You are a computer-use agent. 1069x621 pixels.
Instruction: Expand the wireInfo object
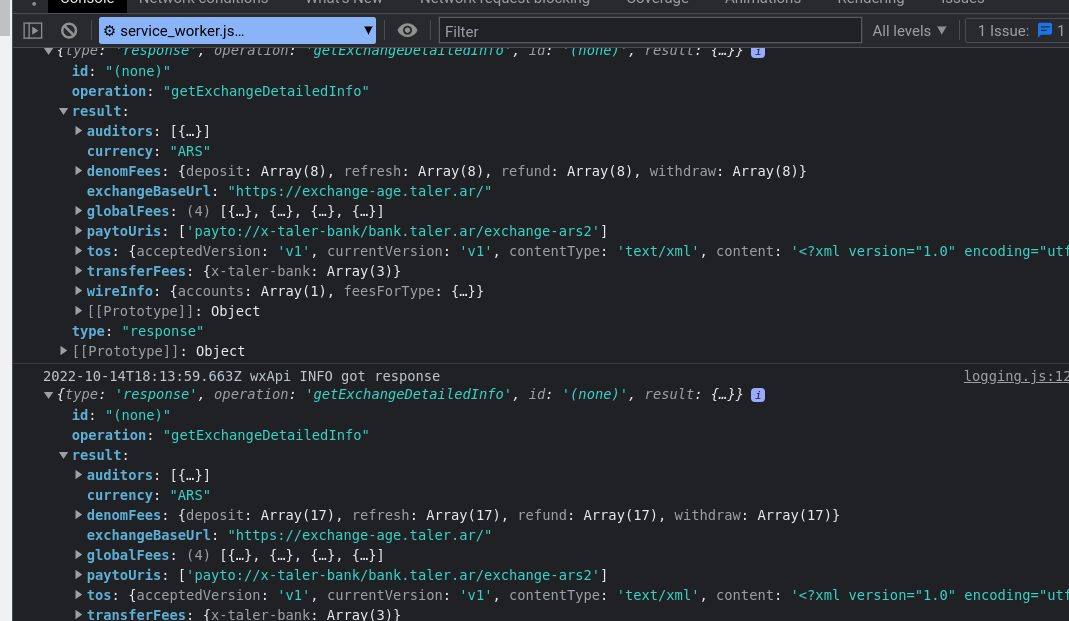[79, 291]
